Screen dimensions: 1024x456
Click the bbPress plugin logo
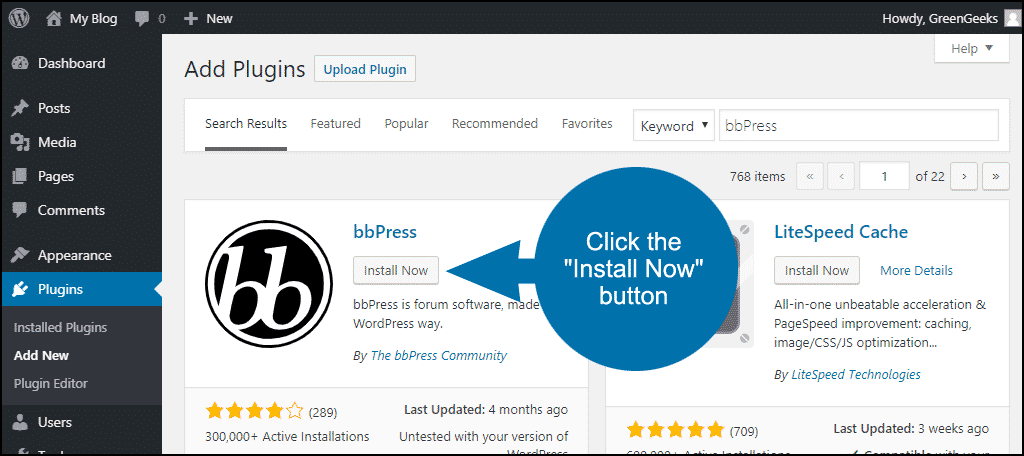[x=269, y=284]
